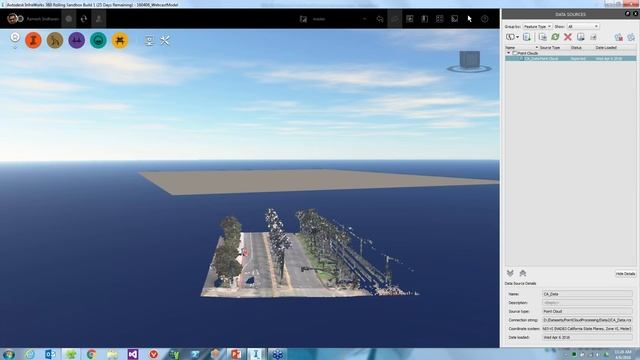Viewport: 640px width, 360px height.
Task: Select the arrow pointer tool in top bar
Action: 469,19
